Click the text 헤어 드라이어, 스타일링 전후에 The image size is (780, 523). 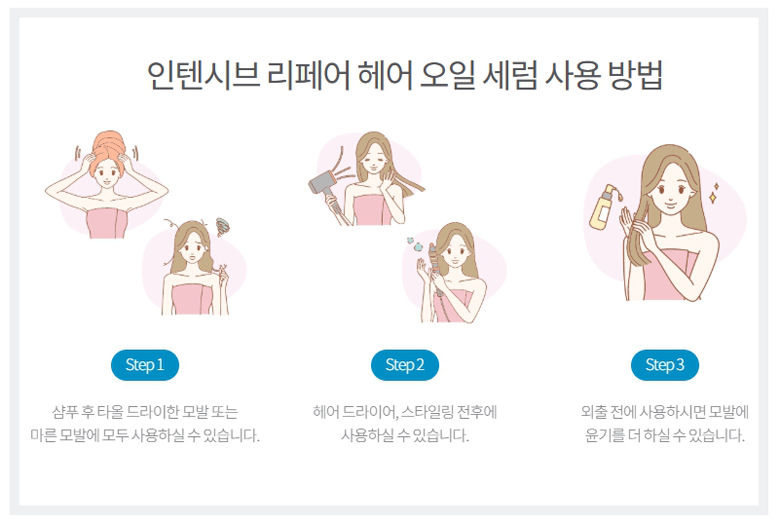[x=405, y=412]
